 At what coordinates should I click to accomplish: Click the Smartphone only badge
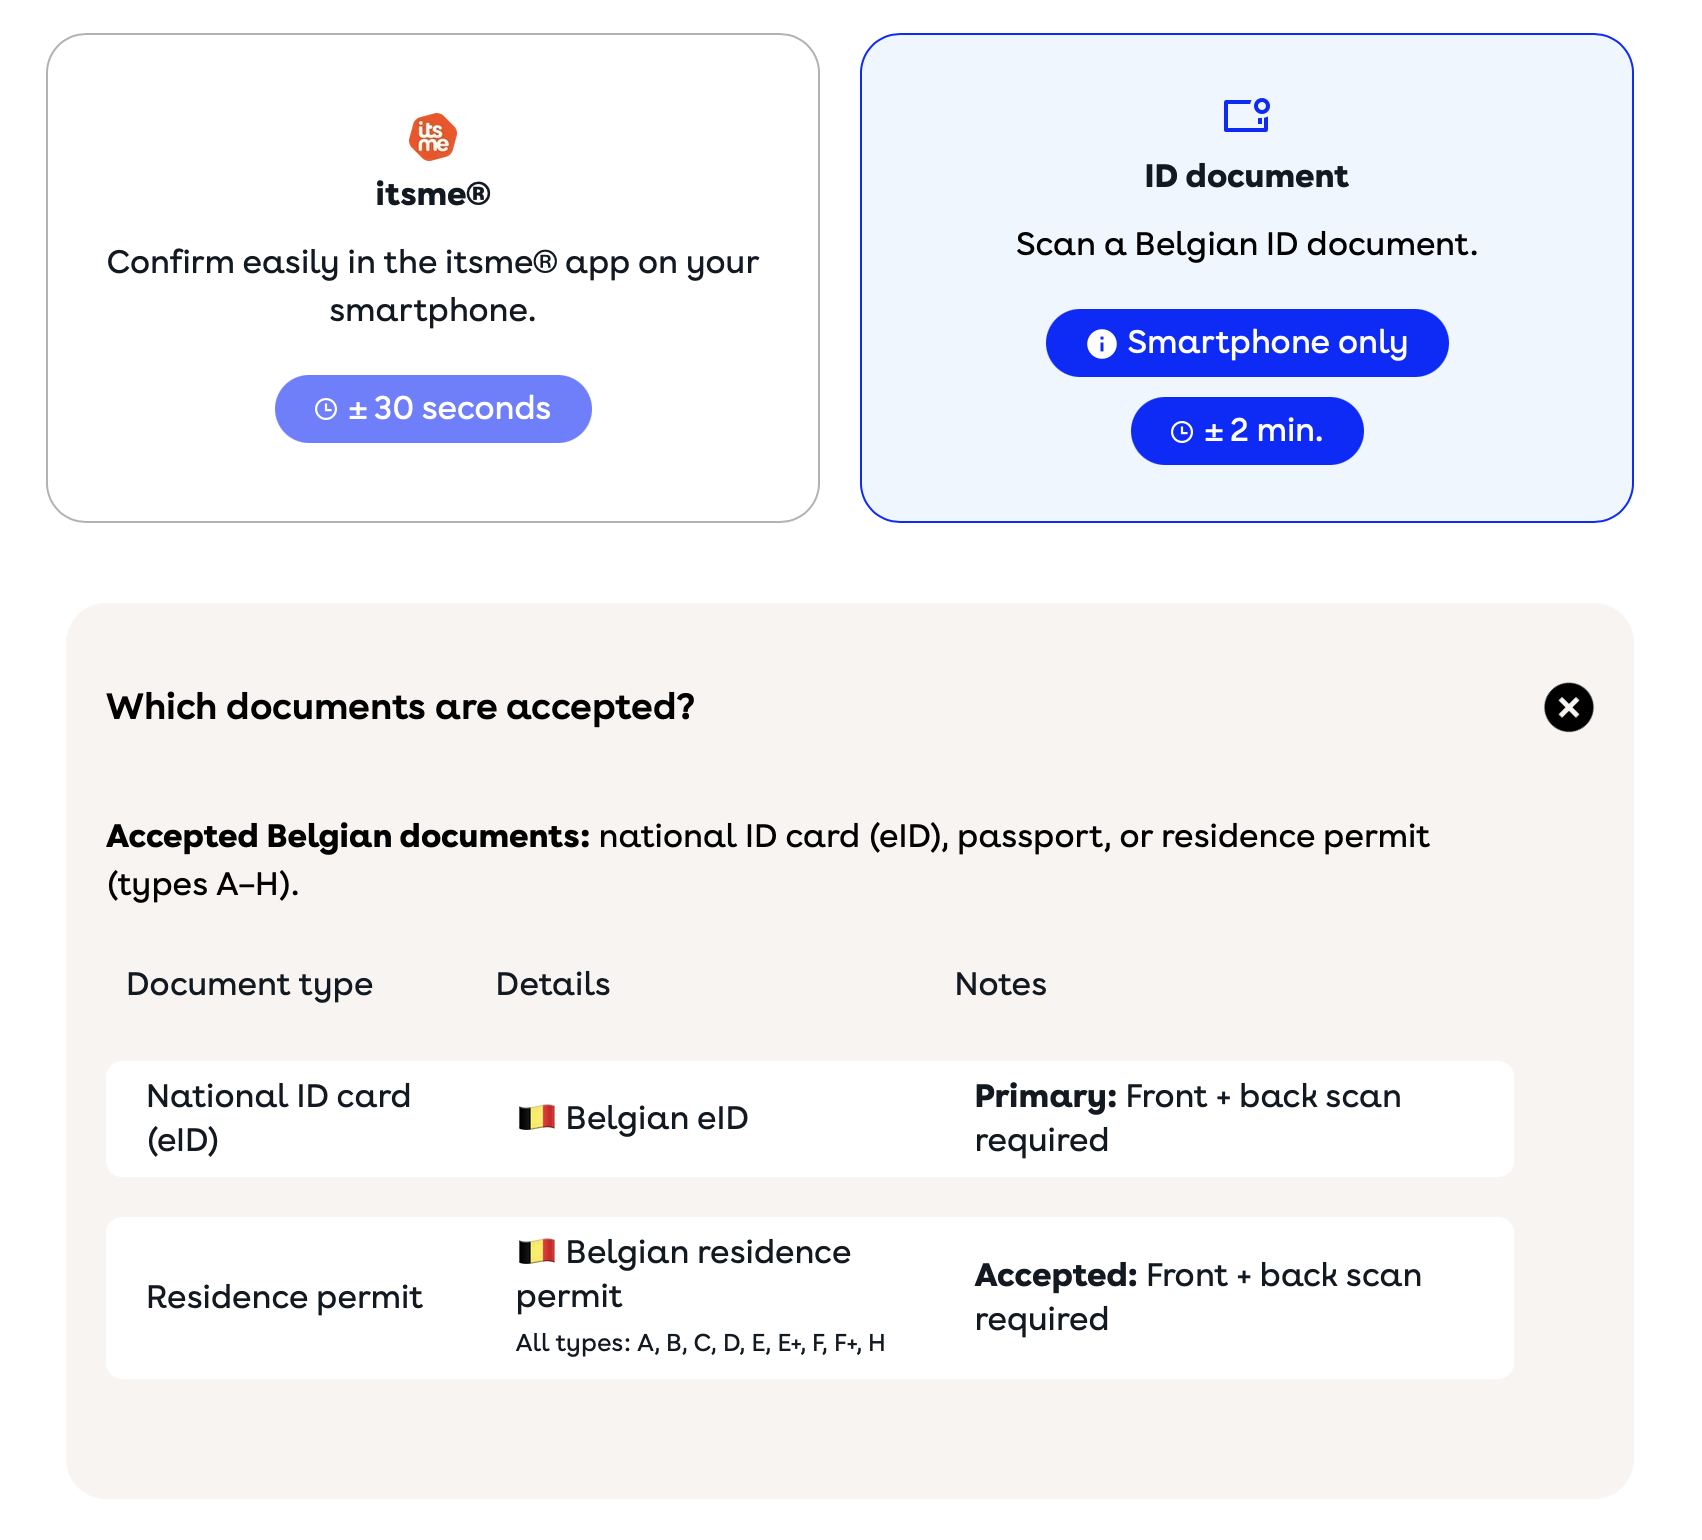(x=1247, y=343)
